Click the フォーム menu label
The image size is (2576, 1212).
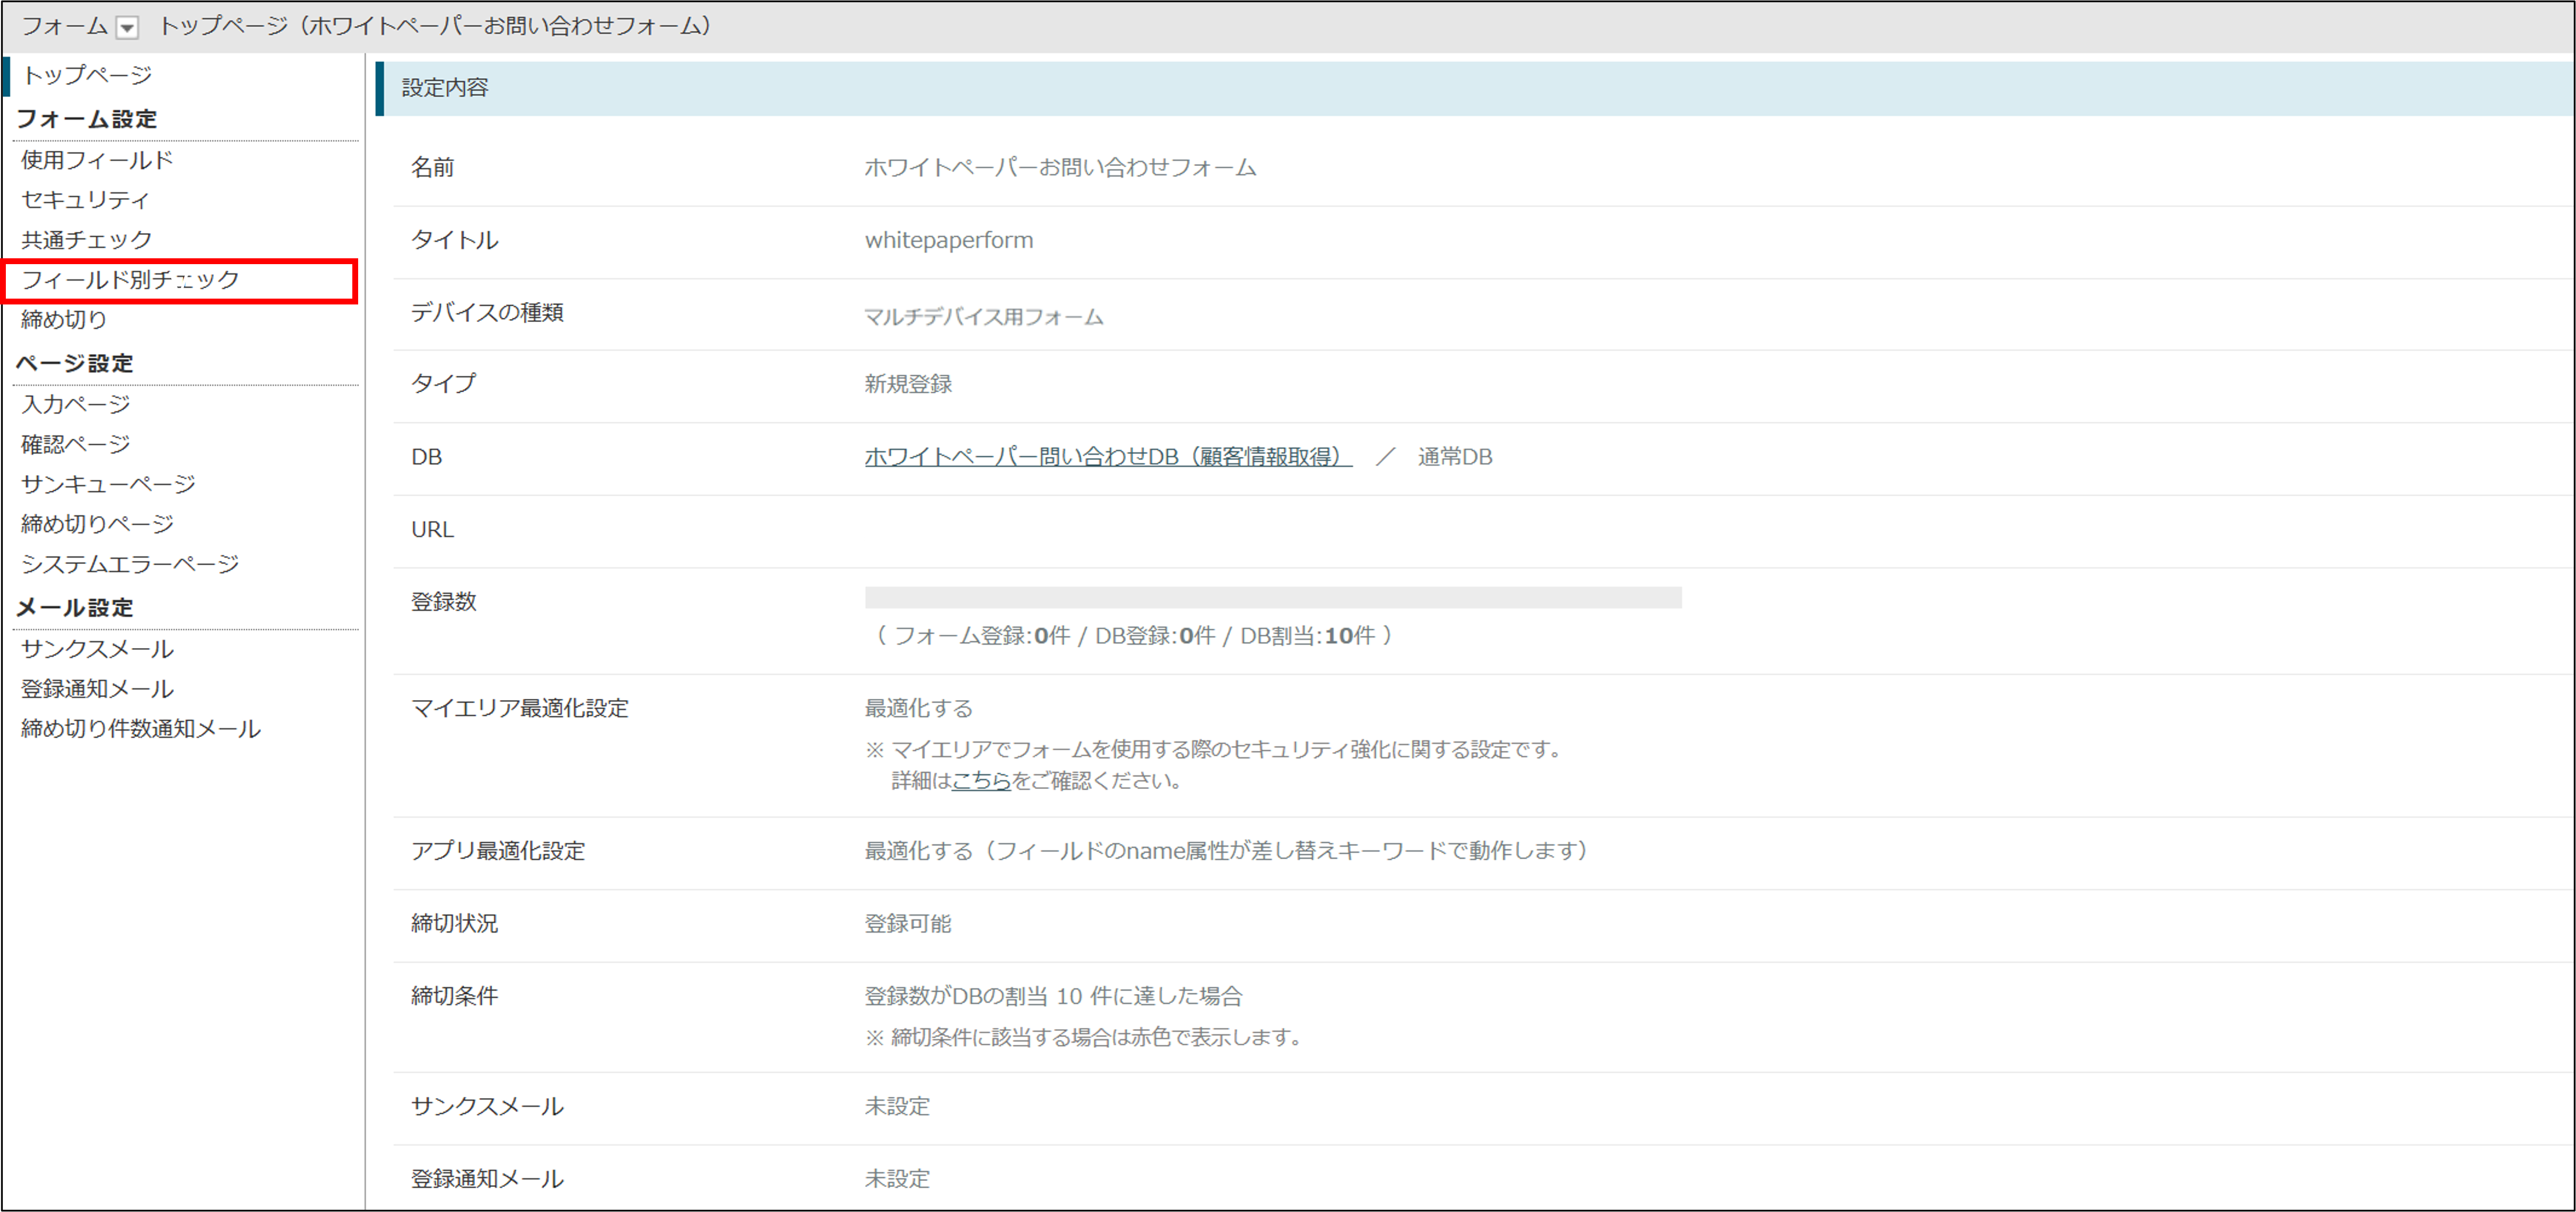click(x=64, y=26)
